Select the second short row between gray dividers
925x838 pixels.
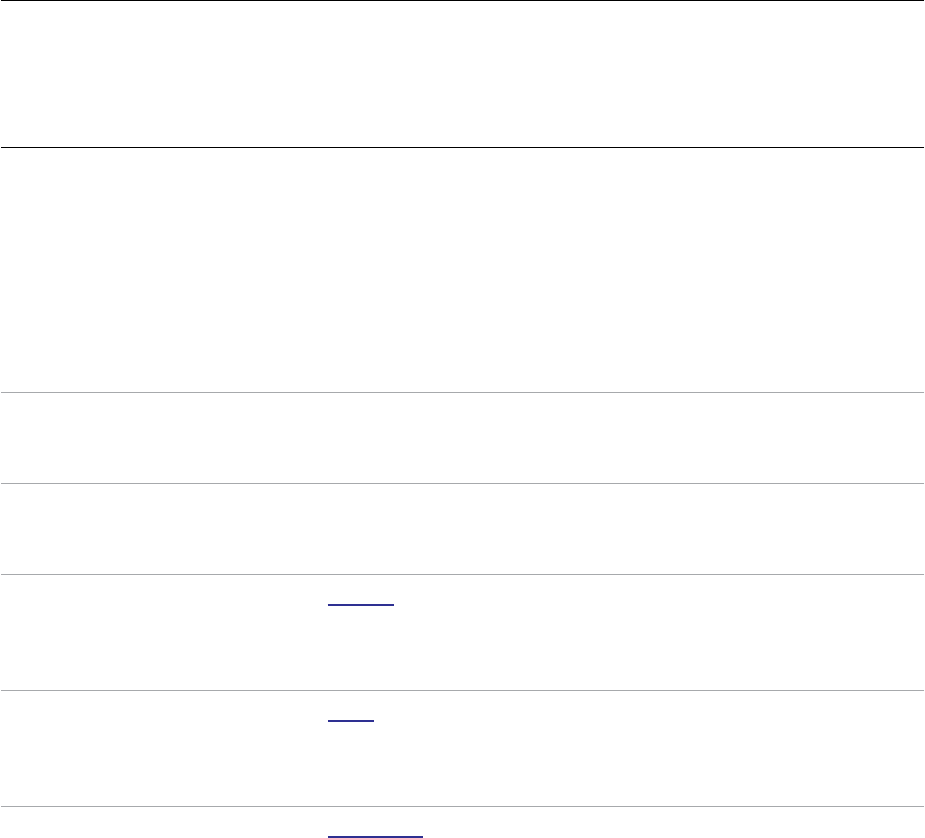[462, 528]
